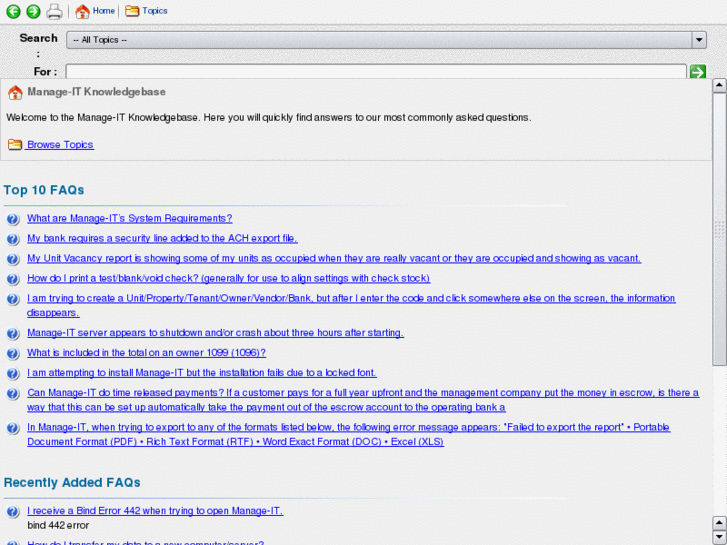
Task: Open the installation fails locked font link
Action: click(x=202, y=373)
